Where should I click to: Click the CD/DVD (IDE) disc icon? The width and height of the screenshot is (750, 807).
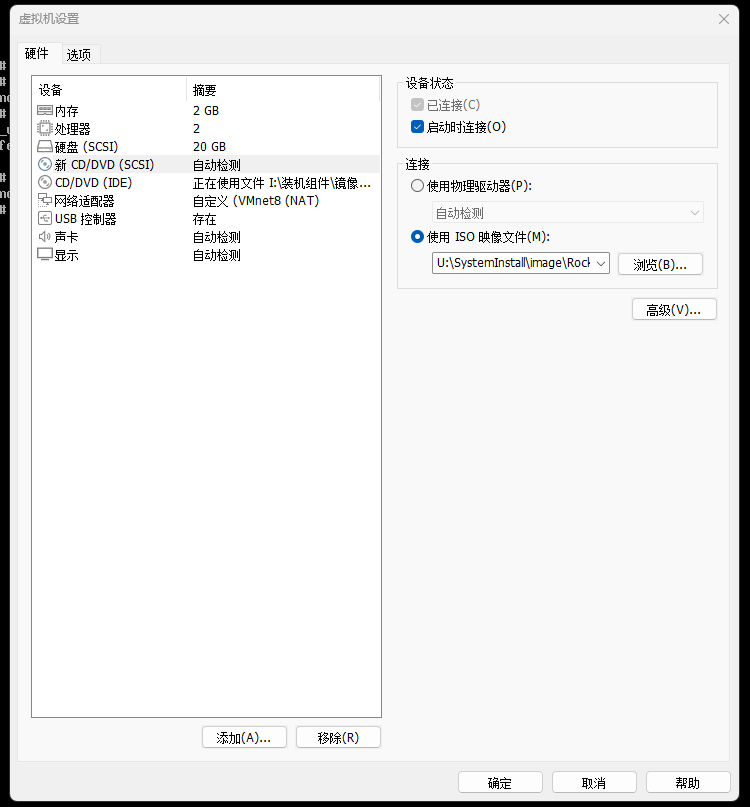pyautogui.click(x=45, y=182)
